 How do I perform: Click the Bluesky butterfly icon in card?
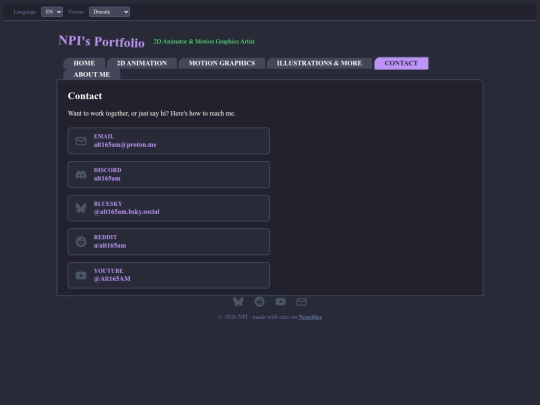tap(81, 208)
